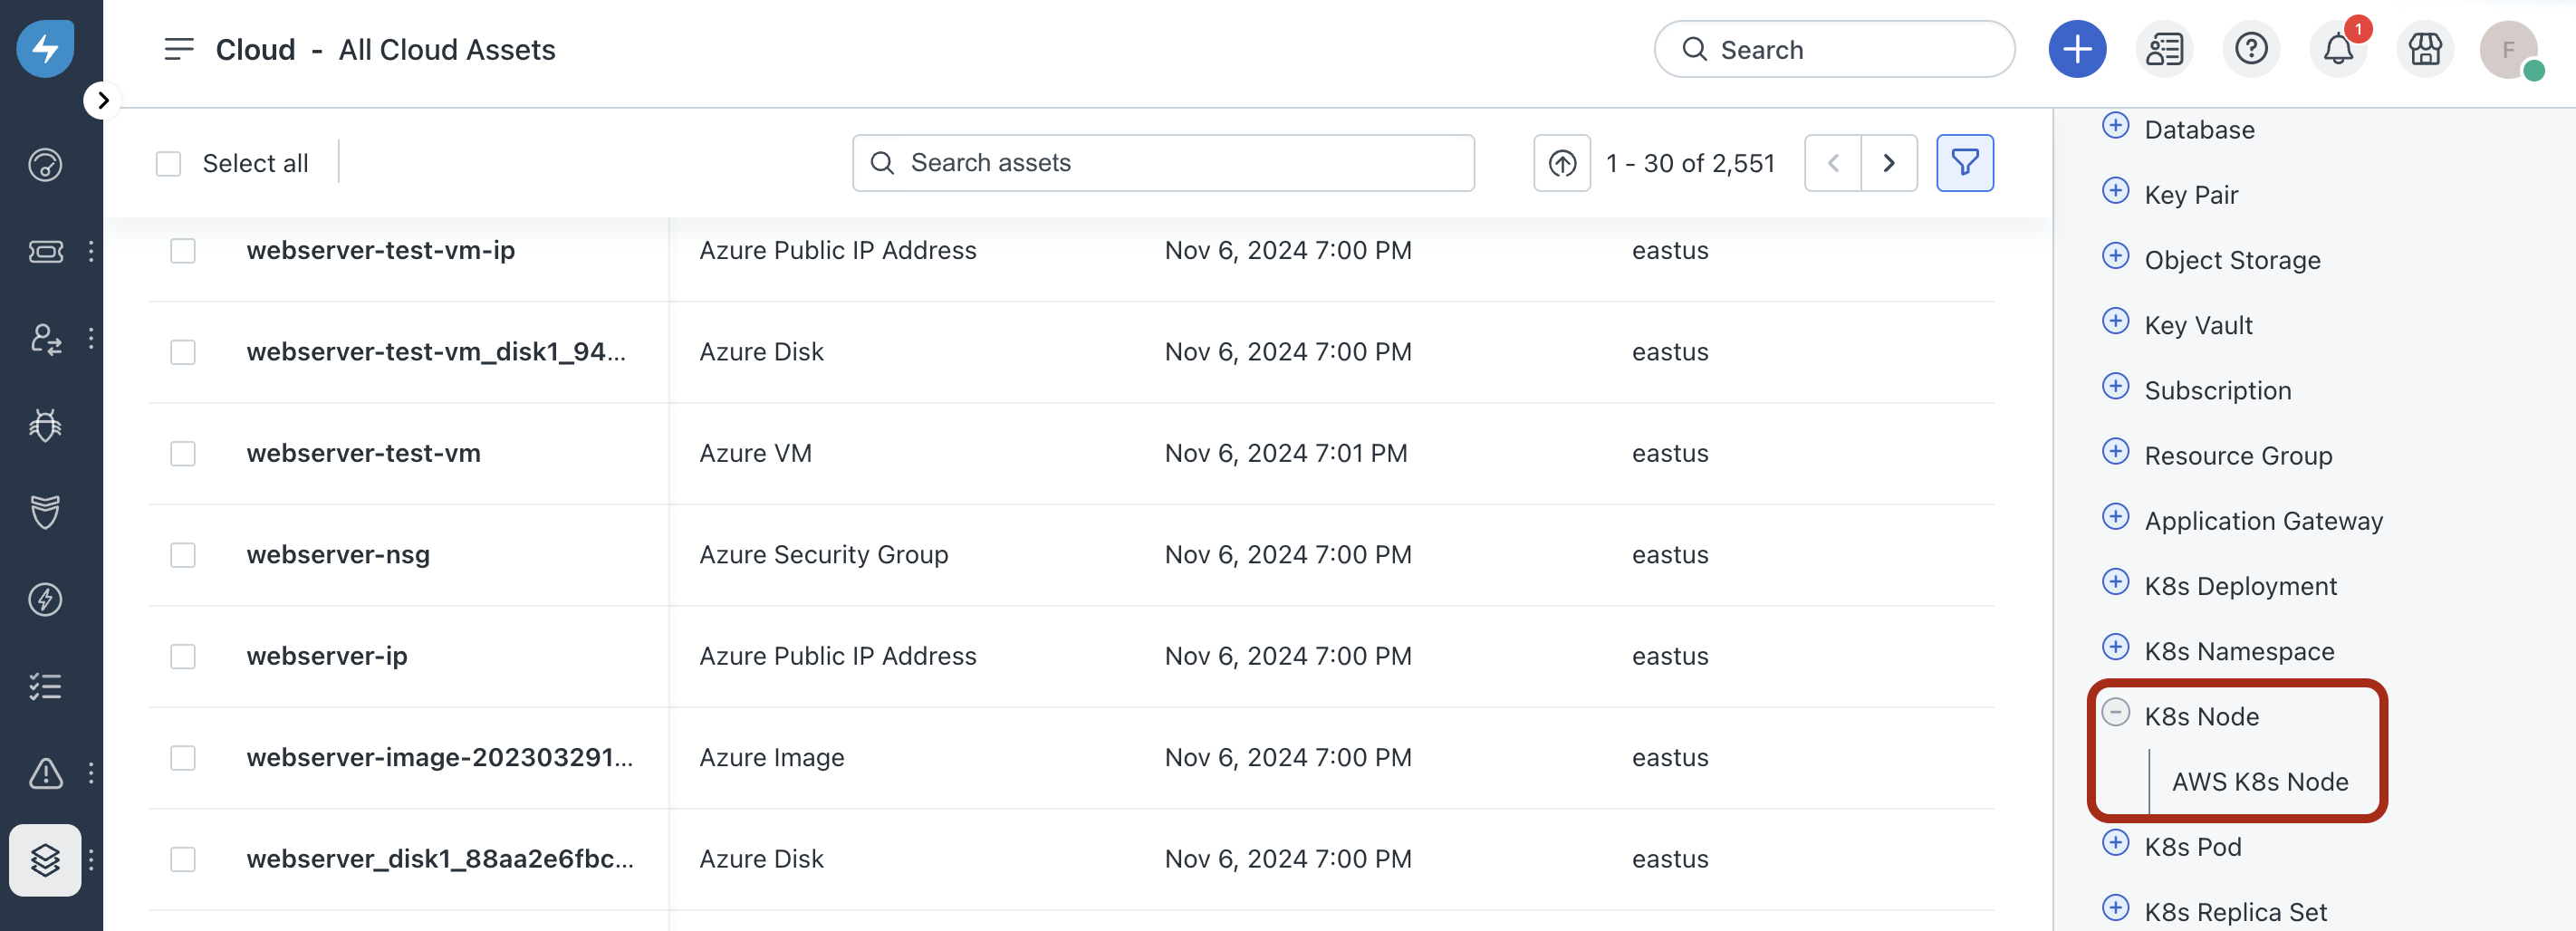Open the checklist icon in the sidebar
The width and height of the screenshot is (2576, 931).
click(x=45, y=686)
